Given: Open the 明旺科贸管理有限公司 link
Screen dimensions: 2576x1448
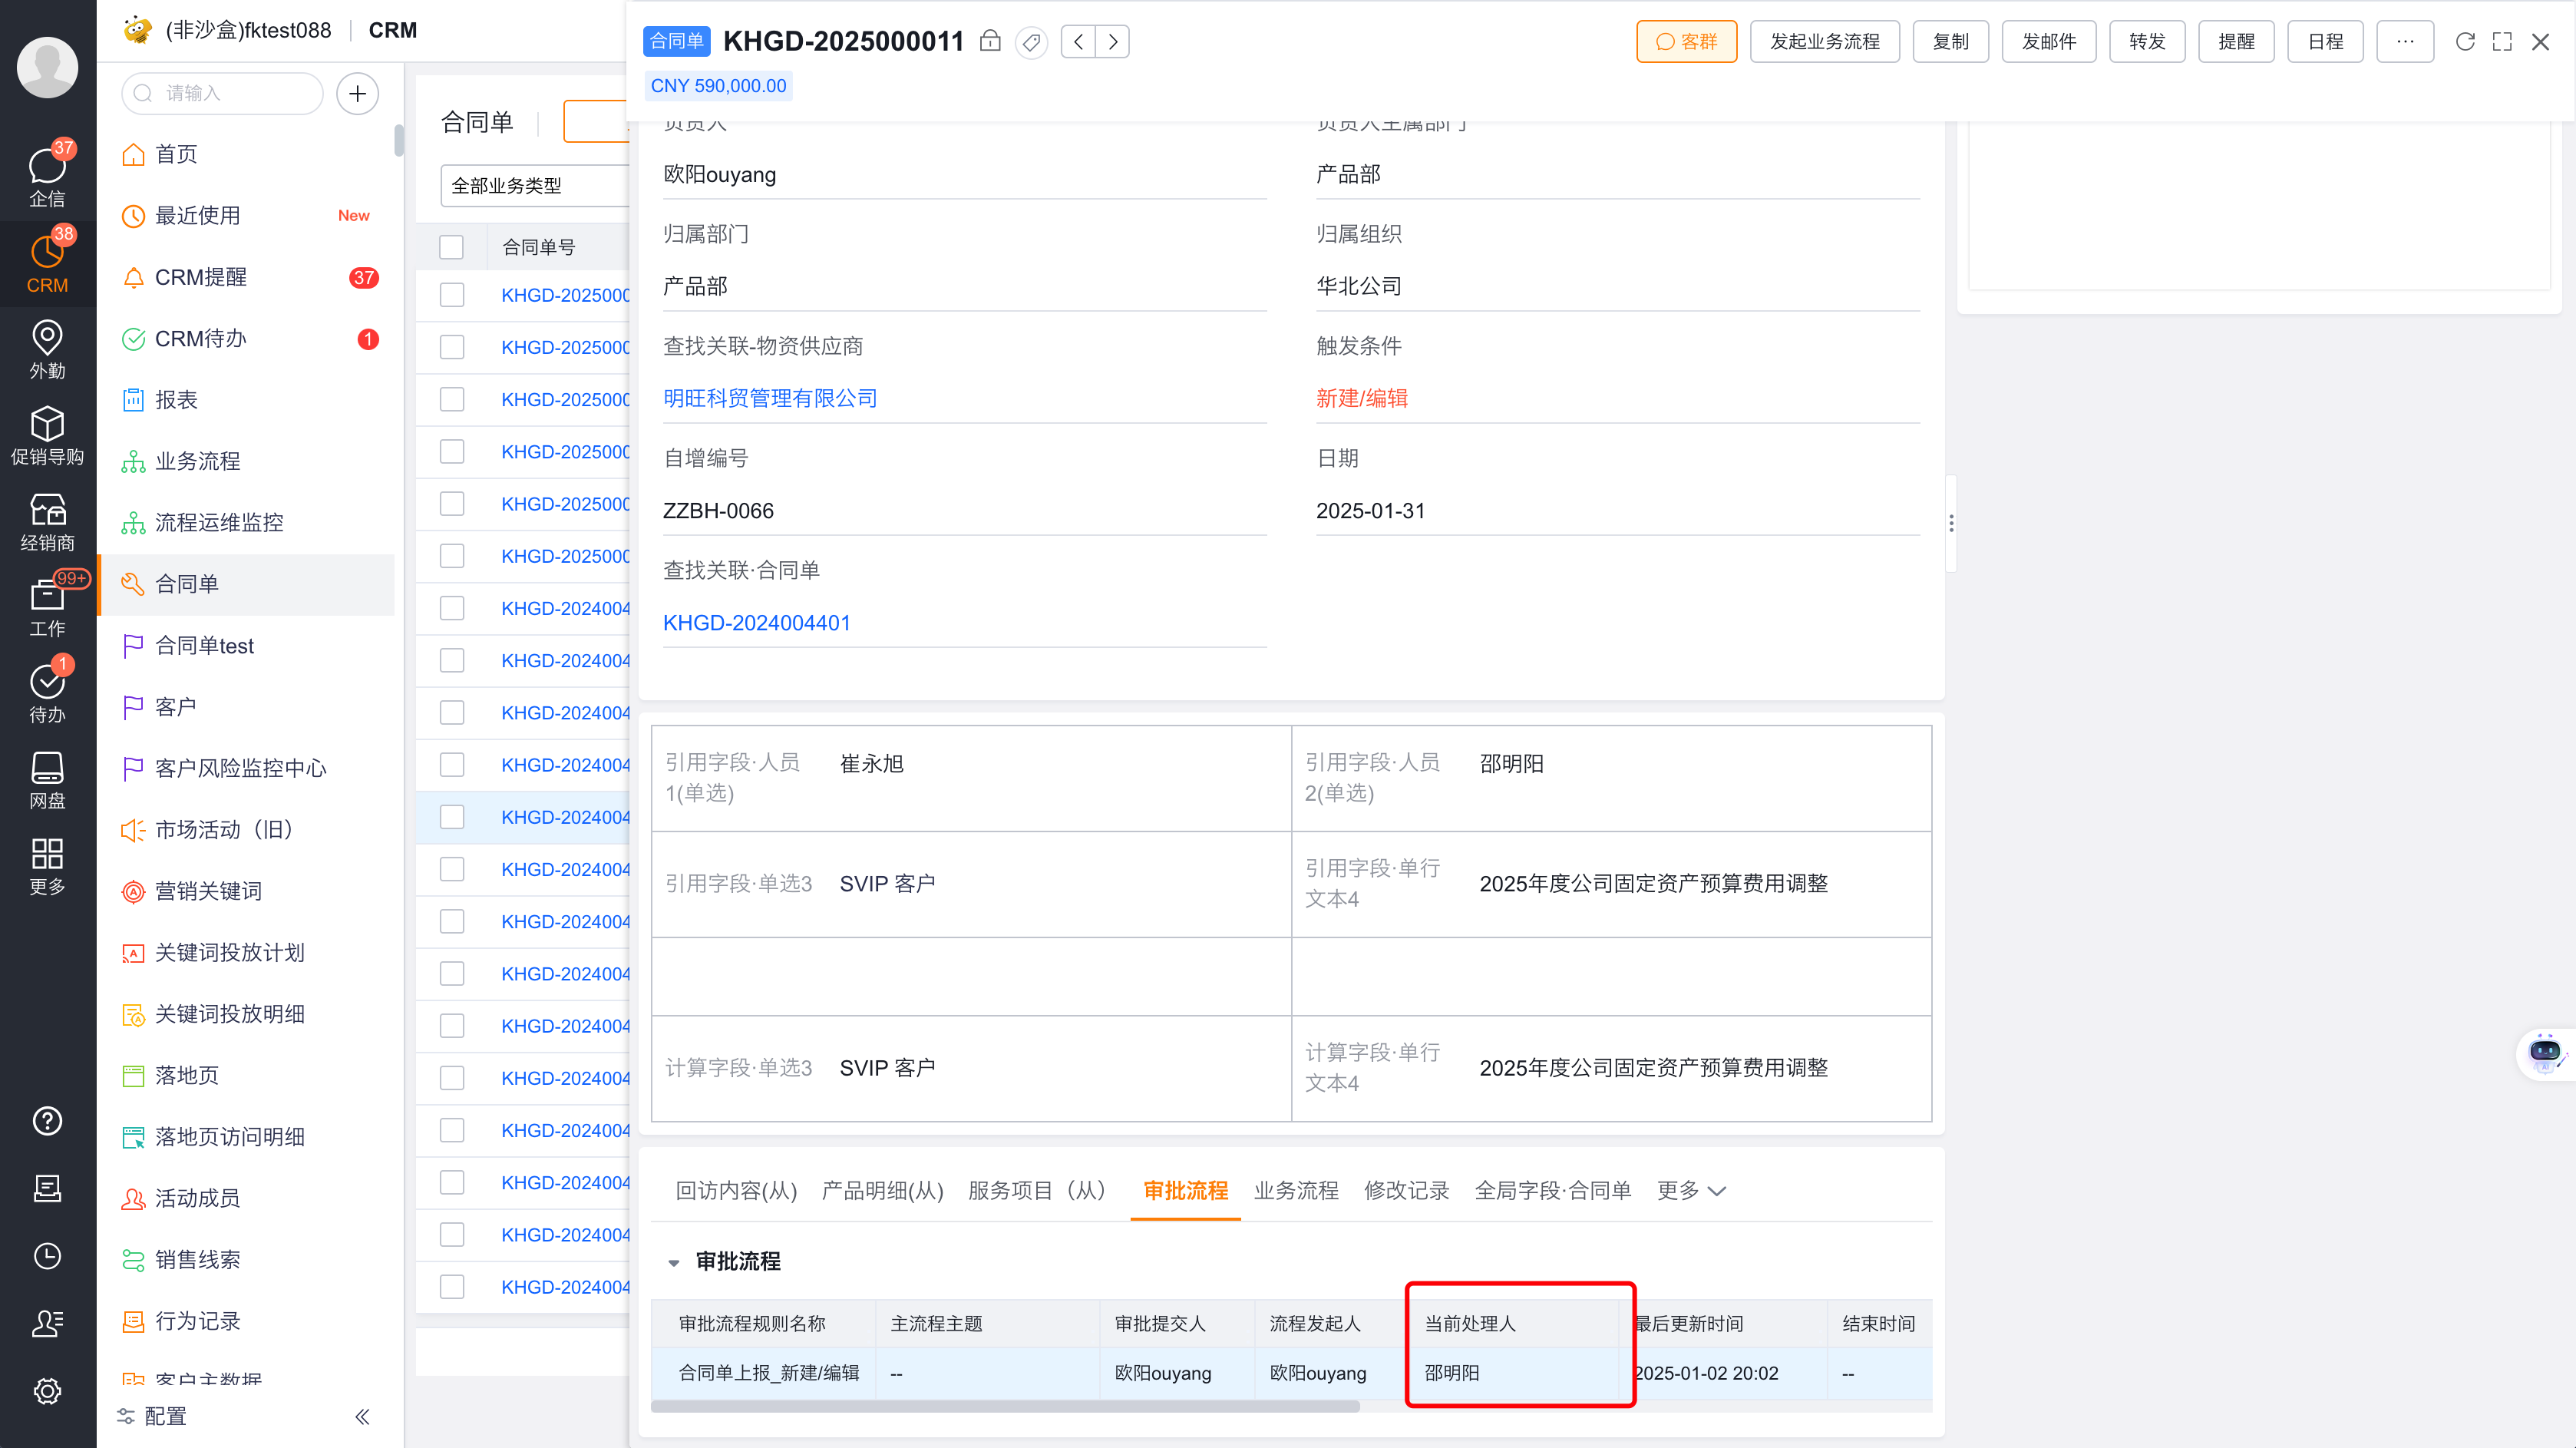Looking at the screenshot, I should point(770,398).
